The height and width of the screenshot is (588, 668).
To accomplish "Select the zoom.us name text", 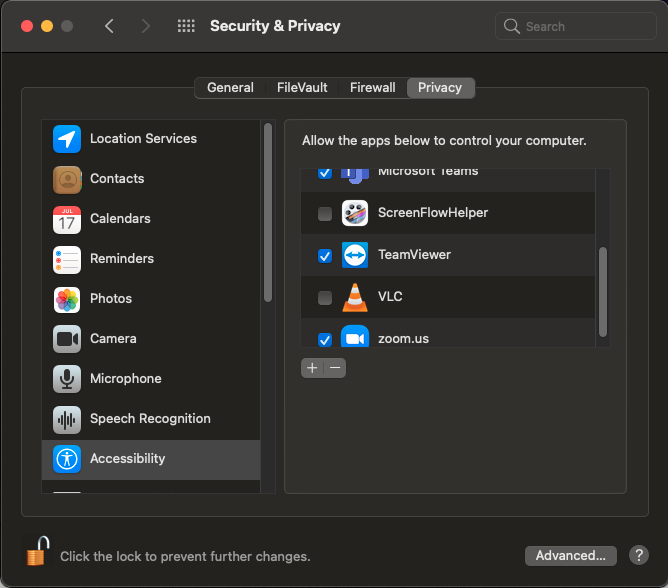I will tap(403, 339).
